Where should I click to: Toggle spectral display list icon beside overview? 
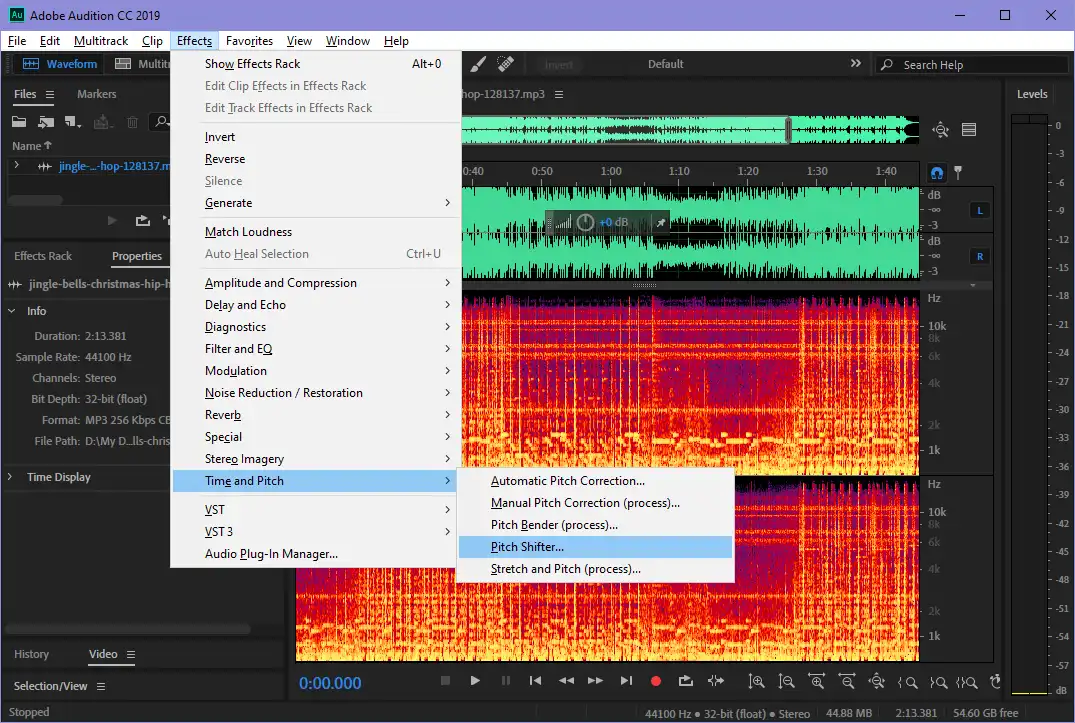(969, 130)
